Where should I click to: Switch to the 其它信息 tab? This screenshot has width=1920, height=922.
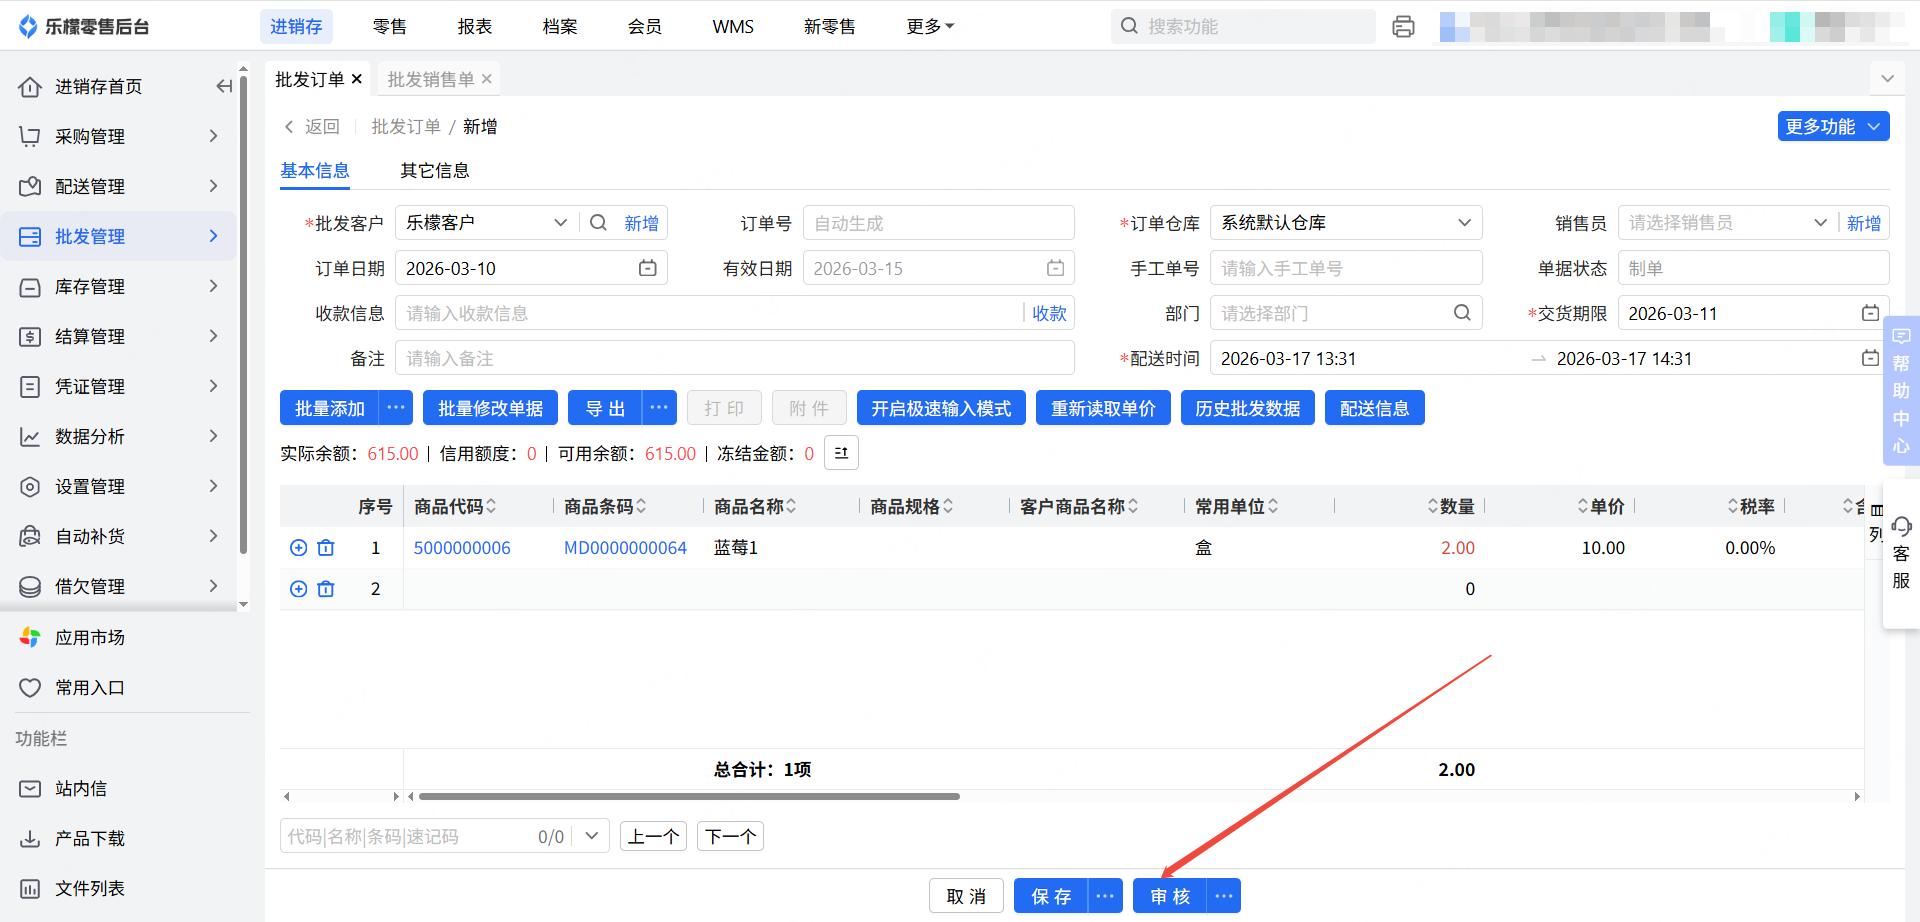[x=434, y=171]
